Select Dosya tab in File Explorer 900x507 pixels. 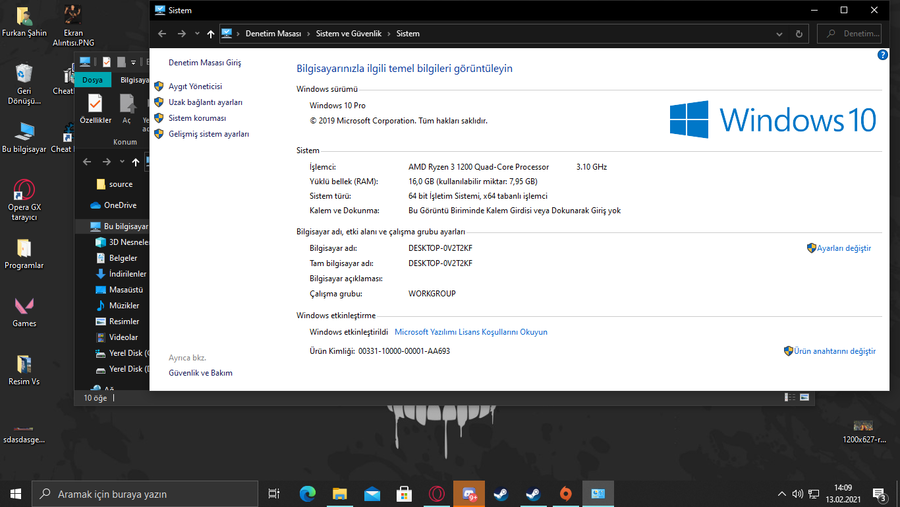(92, 80)
